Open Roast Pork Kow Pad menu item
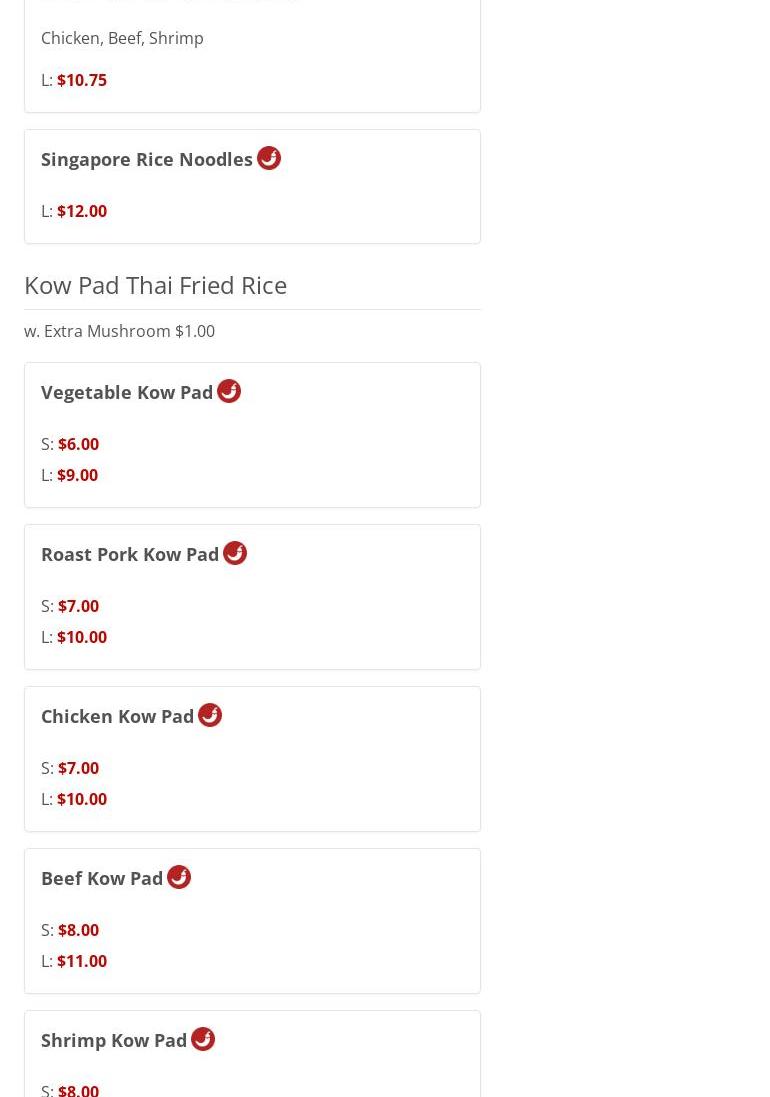The height and width of the screenshot is (1097, 770). (x=130, y=554)
